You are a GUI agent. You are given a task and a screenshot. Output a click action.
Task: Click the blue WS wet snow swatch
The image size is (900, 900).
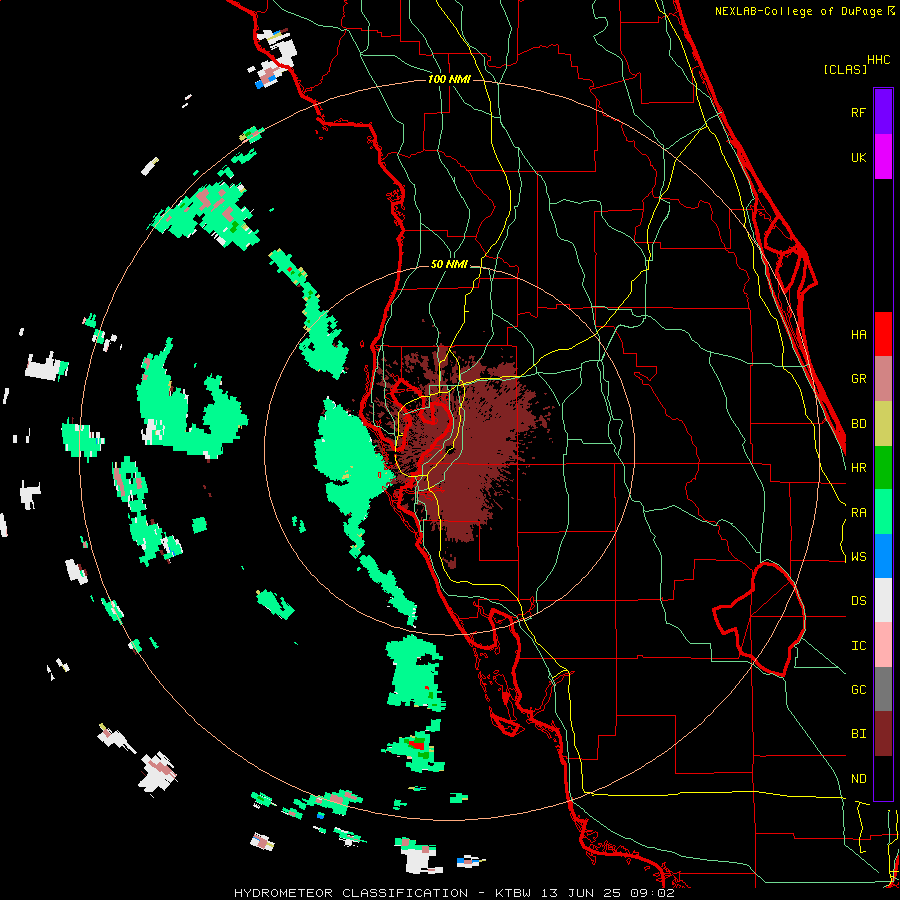click(883, 556)
